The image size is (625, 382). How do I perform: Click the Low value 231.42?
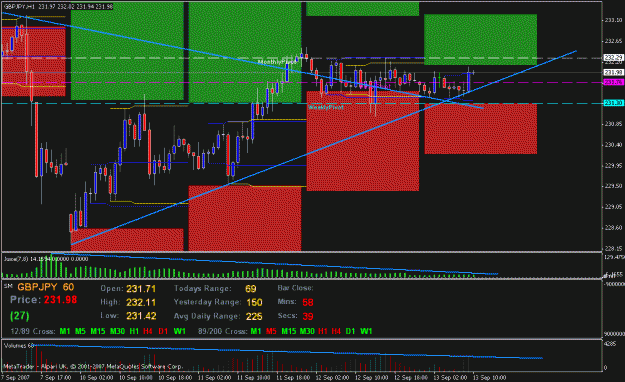pyautogui.click(x=141, y=316)
